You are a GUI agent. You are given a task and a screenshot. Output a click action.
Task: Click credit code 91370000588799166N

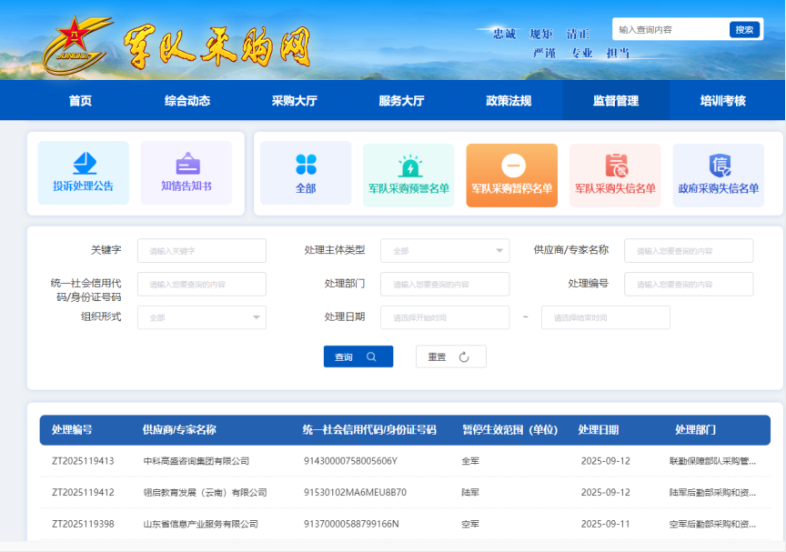(x=351, y=524)
